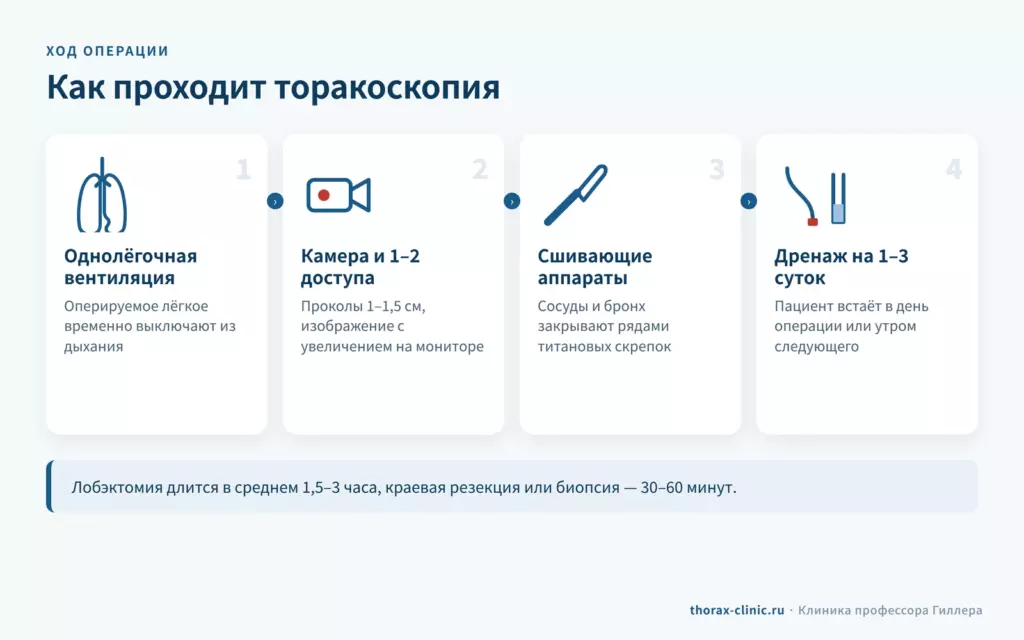Viewport: 1024px width, 640px height.
Task: Click the arrow between Камера and Сшивающие аппараты cards
Action: (x=512, y=201)
